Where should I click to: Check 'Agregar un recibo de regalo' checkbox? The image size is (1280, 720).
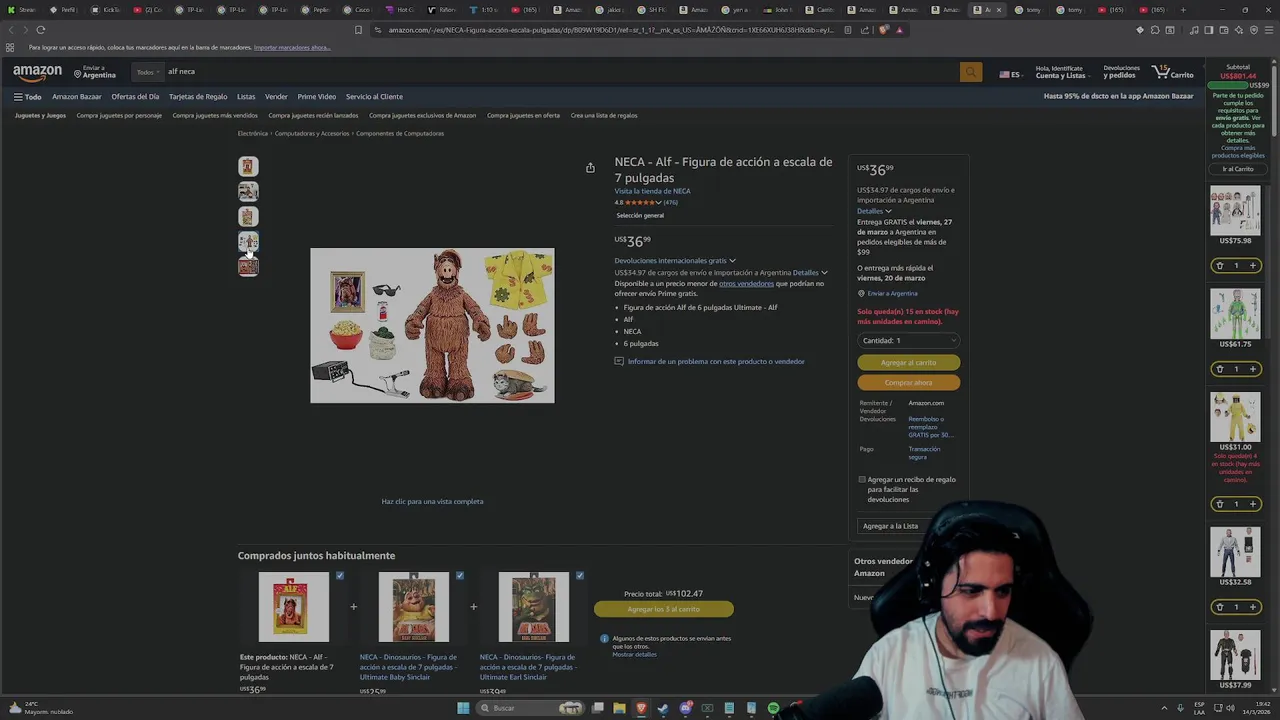click(862, 480)
